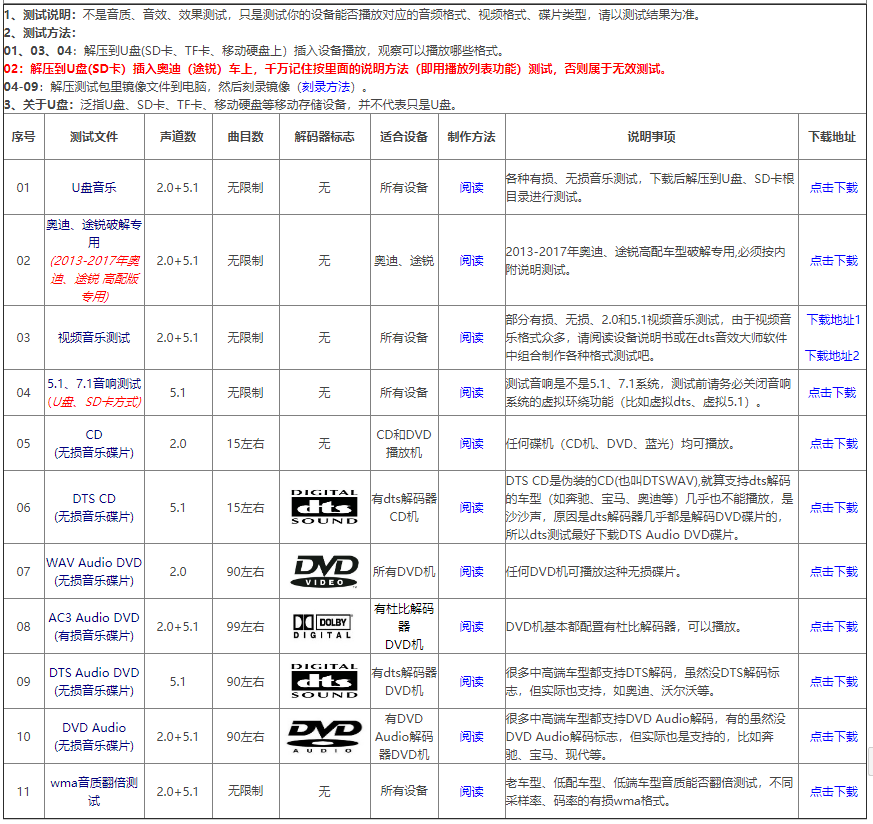The width and height of the screenshot is (873, 824).
Task: Open the 刻录方法 link in the instructions
Action: (x=326, y=87)
